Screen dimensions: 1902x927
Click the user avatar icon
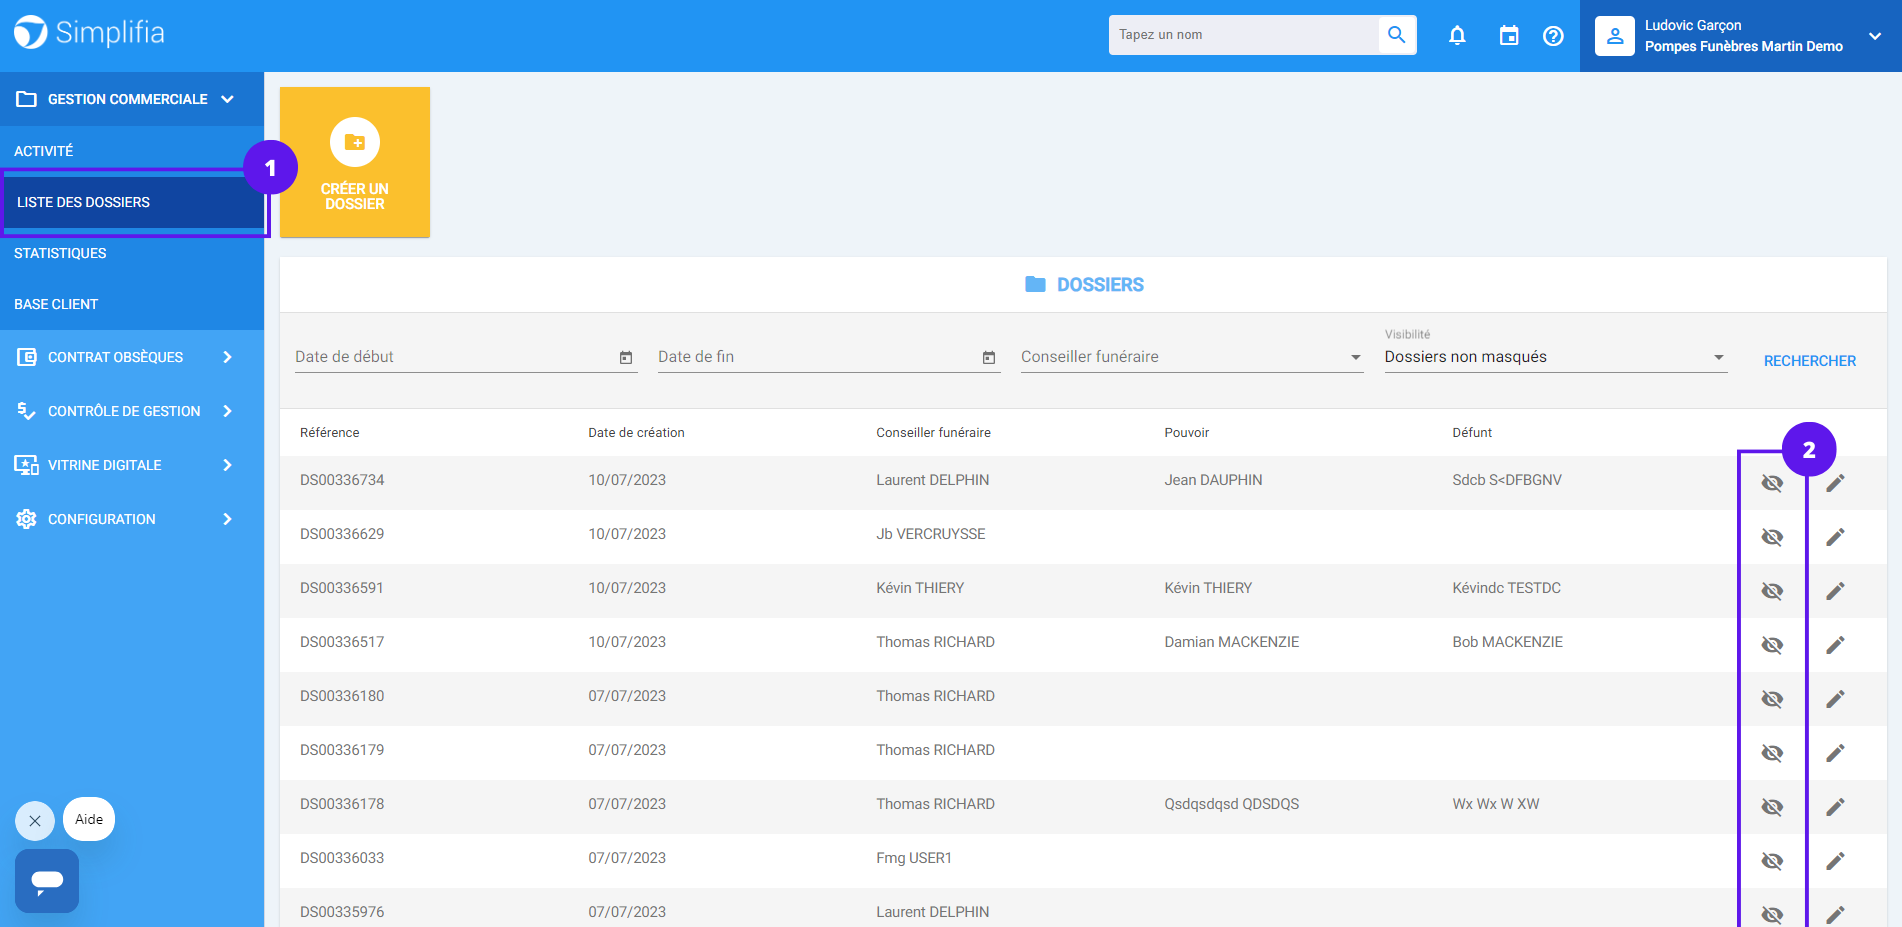1615,36
